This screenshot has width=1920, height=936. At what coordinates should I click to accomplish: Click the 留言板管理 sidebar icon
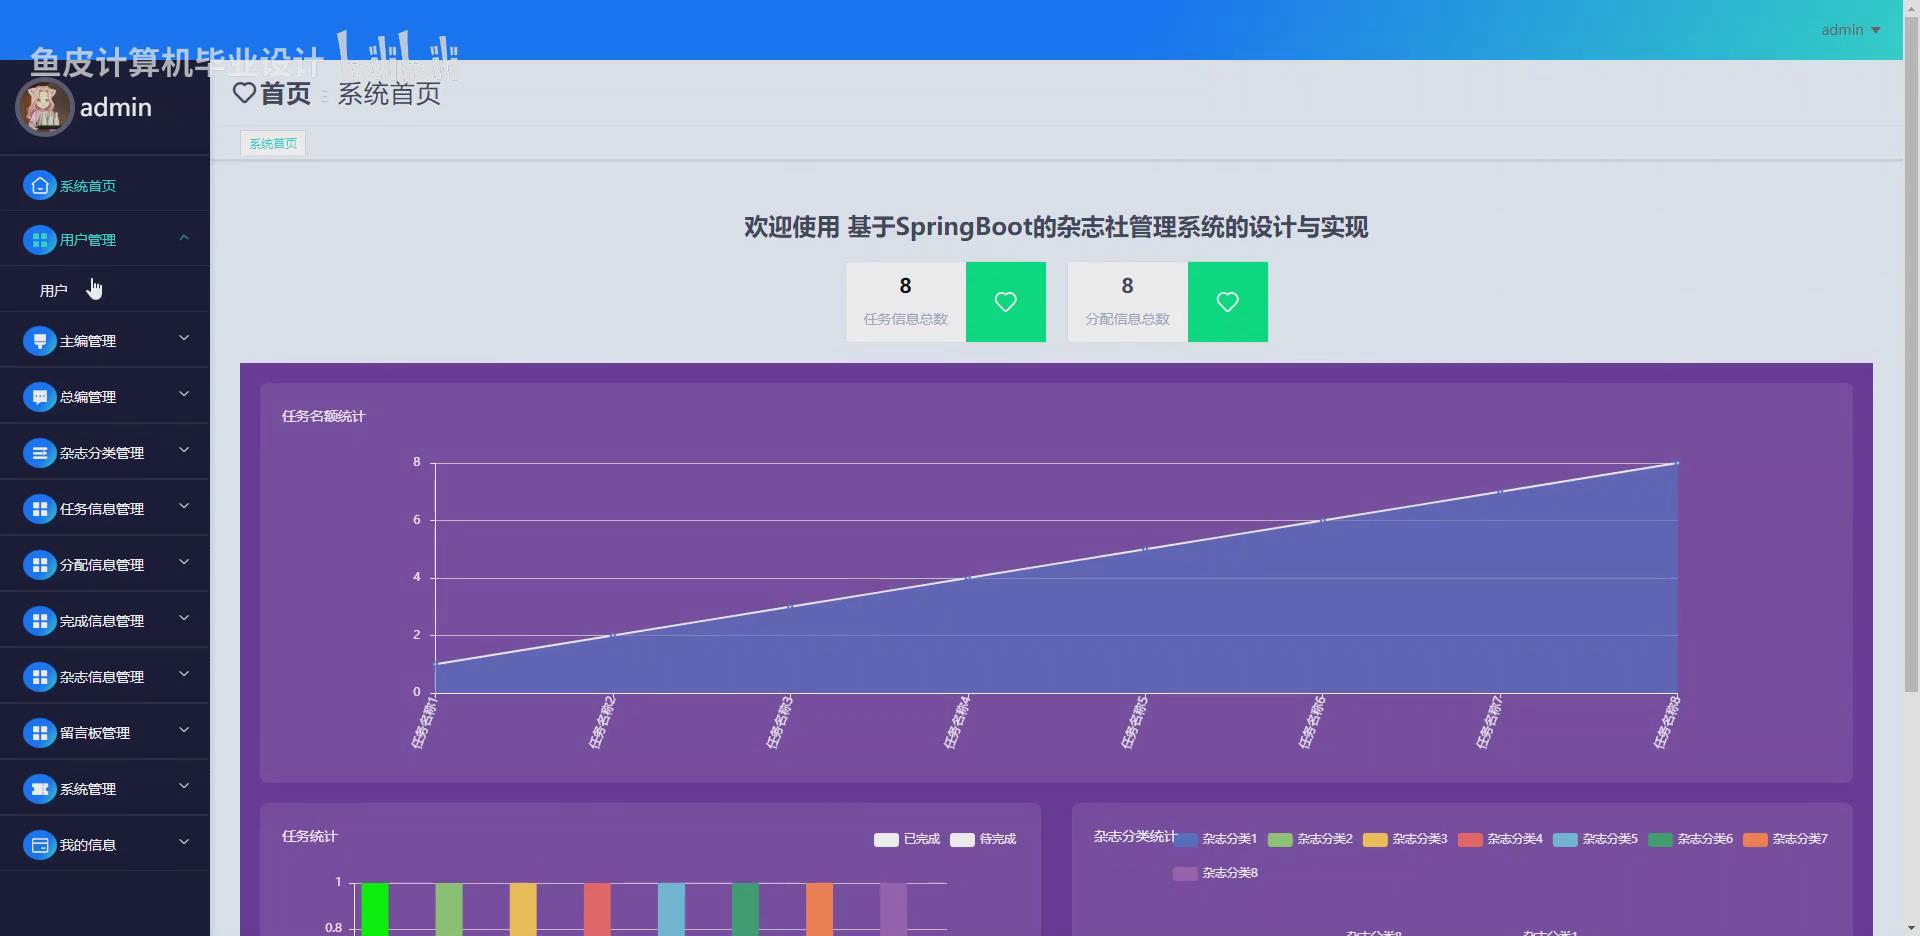(39, 733)
